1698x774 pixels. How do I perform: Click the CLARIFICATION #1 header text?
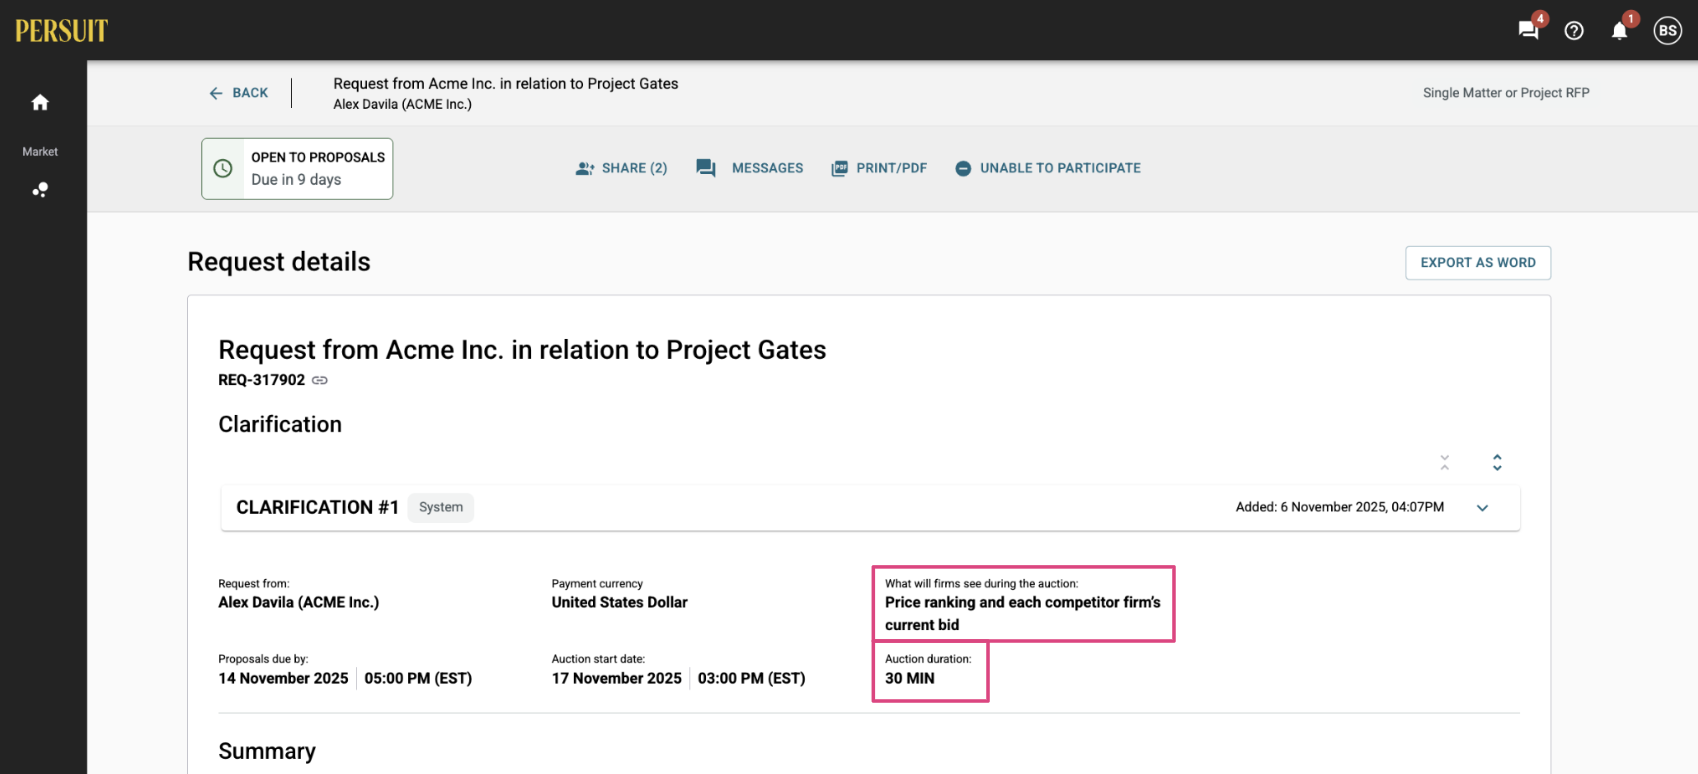[x=318, y=507]
